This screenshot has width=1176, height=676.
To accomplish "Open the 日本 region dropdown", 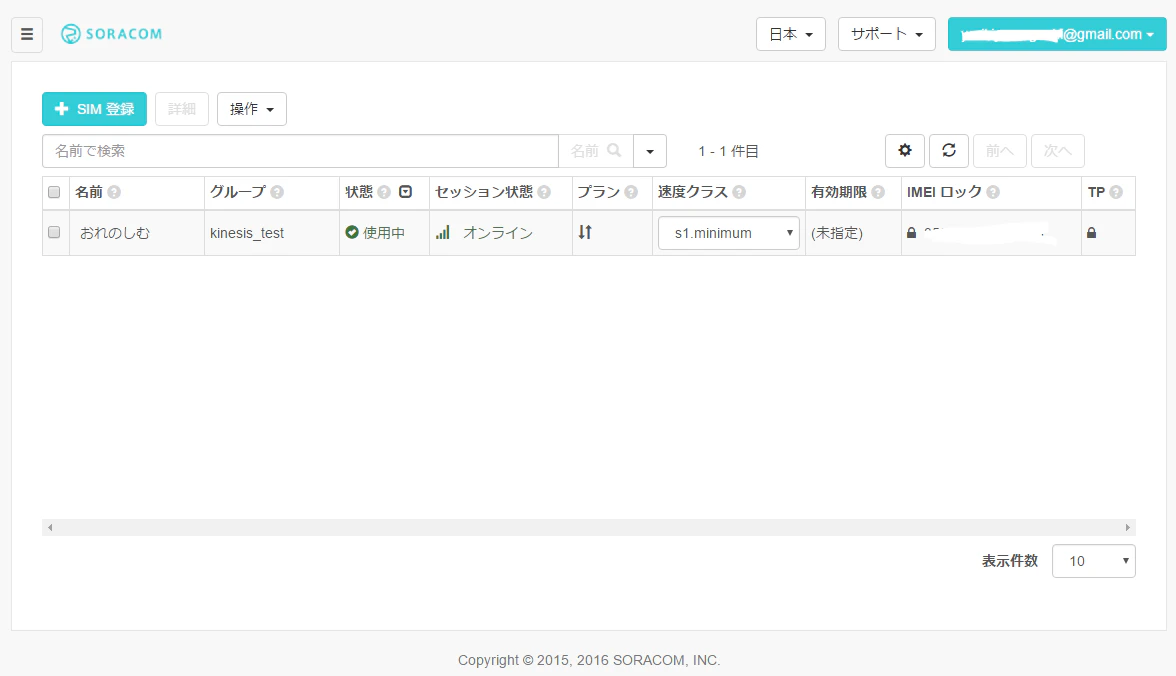I will coord(790,35).
